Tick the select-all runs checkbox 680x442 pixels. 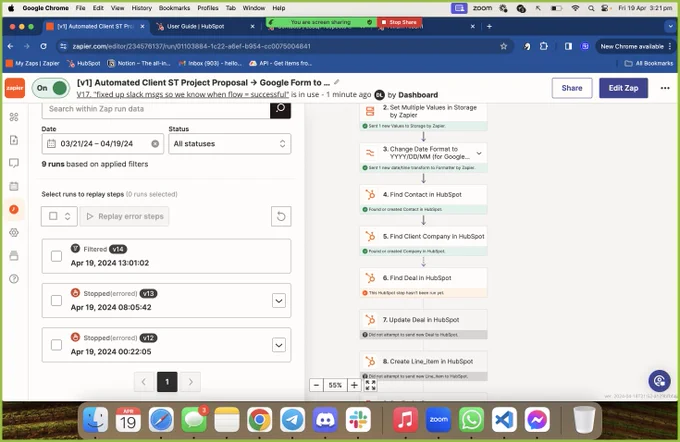[x=53, y=216]
